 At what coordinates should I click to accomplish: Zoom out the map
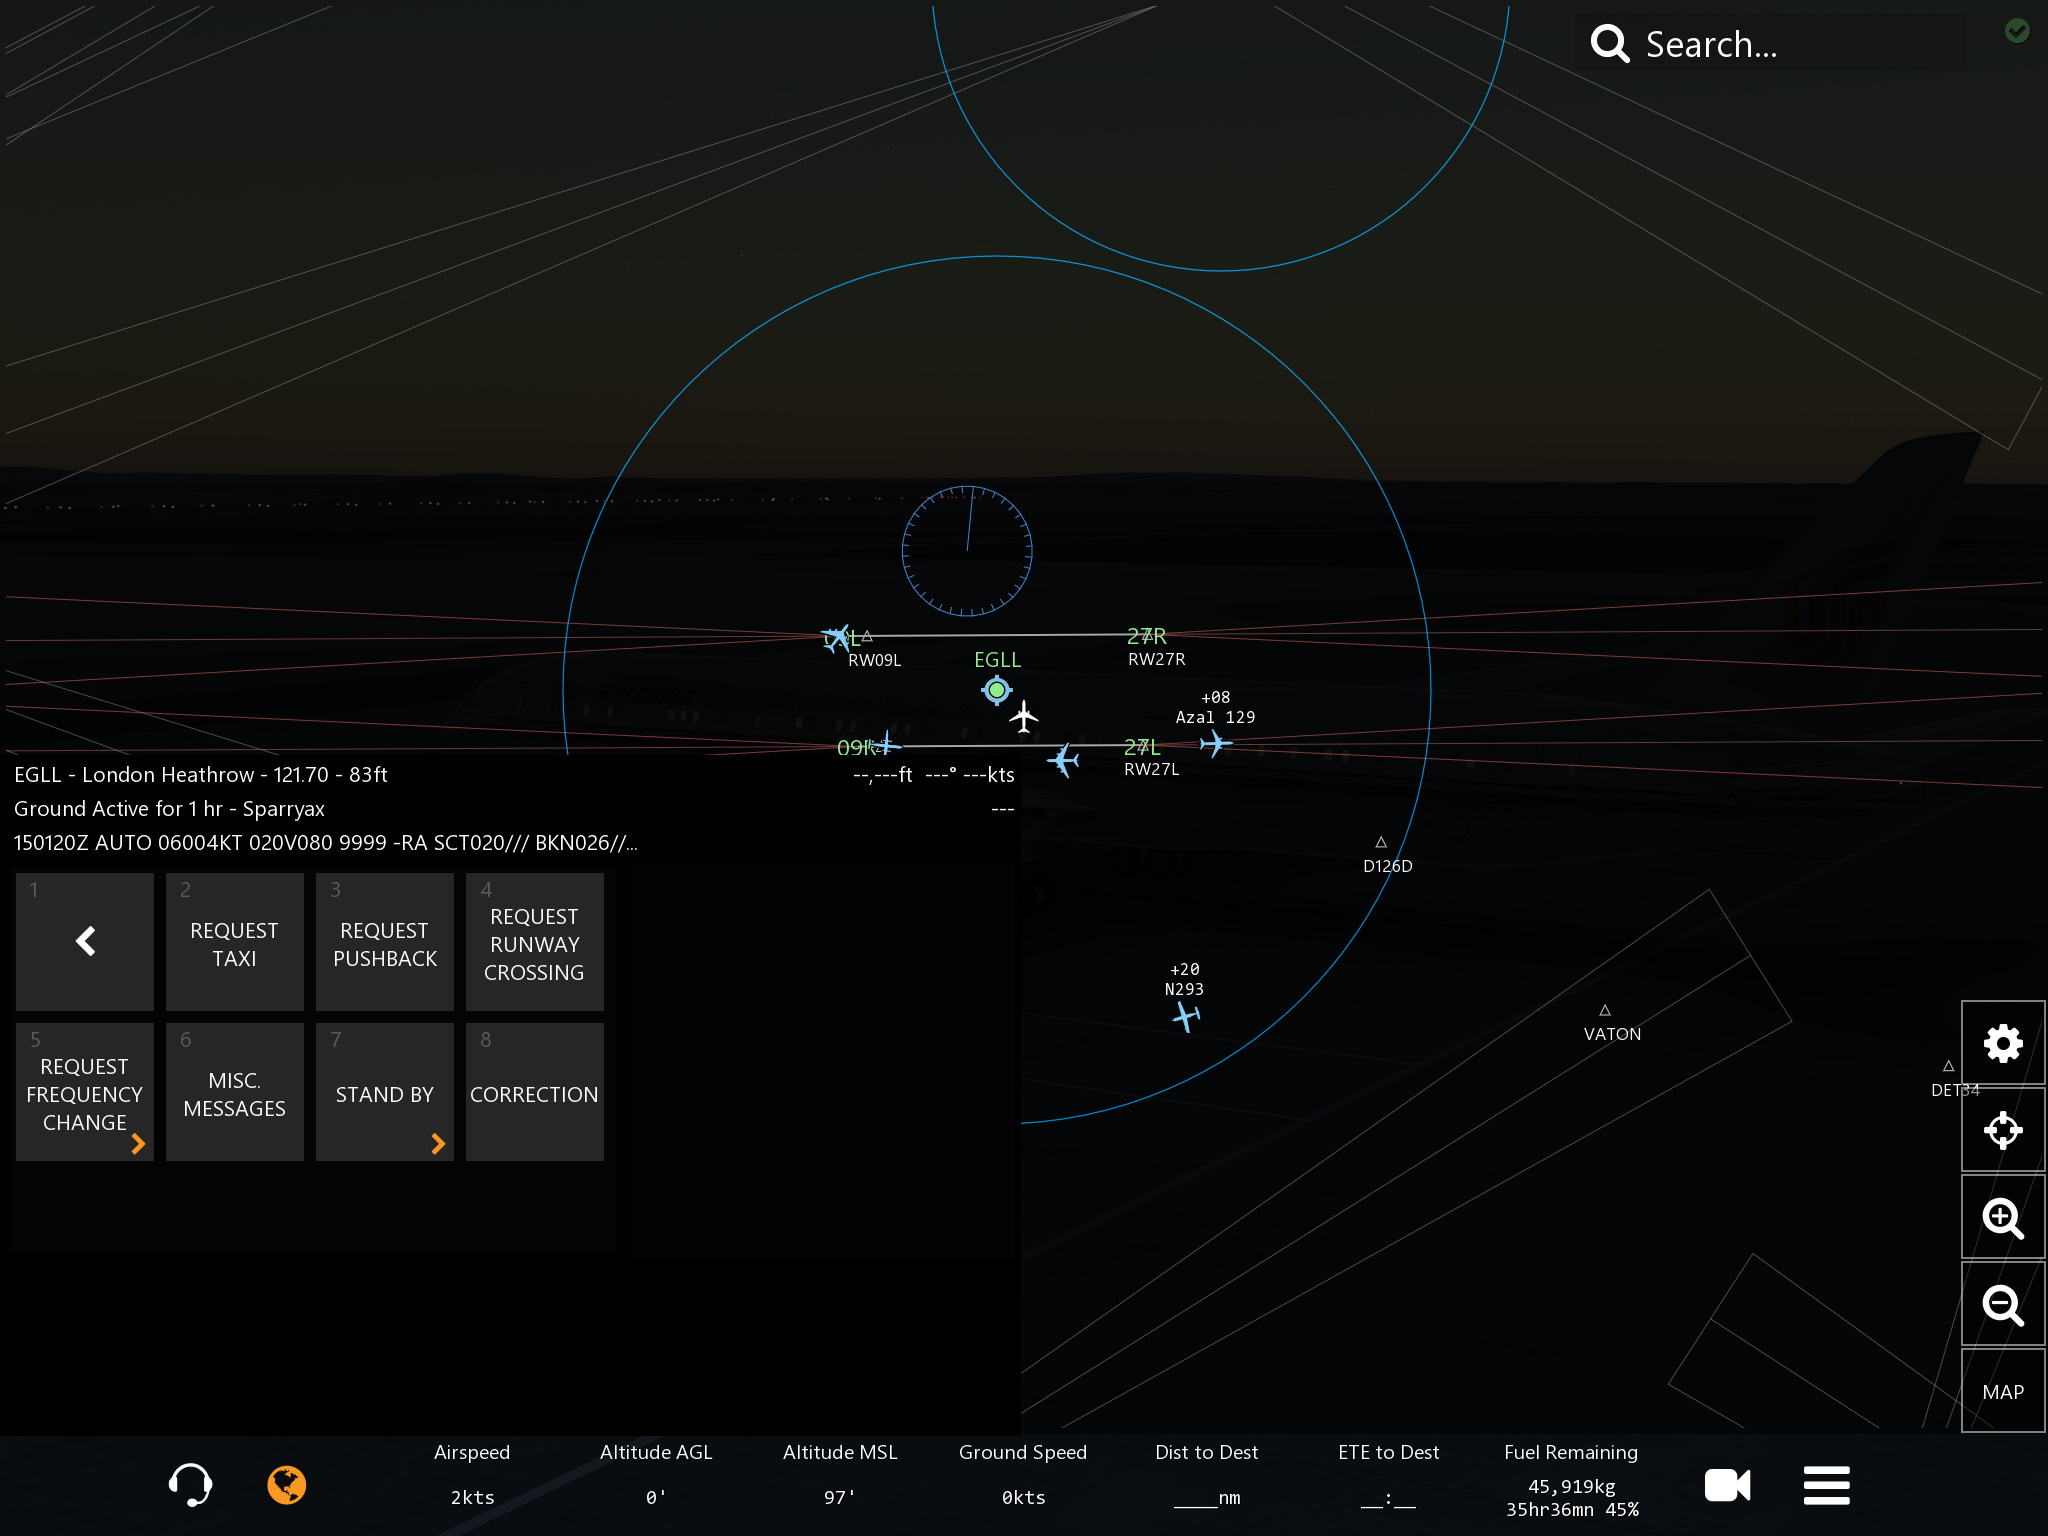pyautogui.click(x=2002, y=1304)
